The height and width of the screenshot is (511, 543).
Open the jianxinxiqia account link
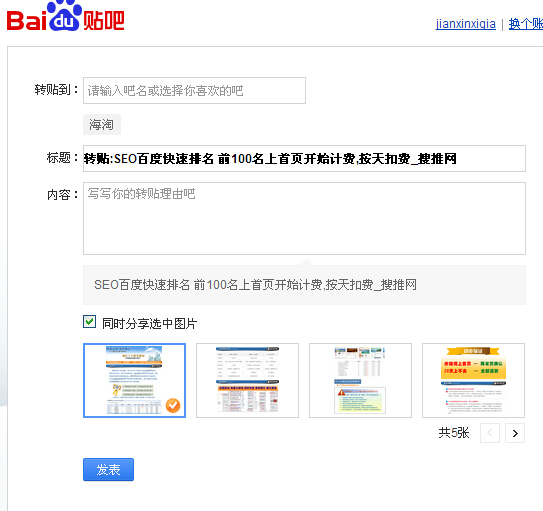[465, 24]
